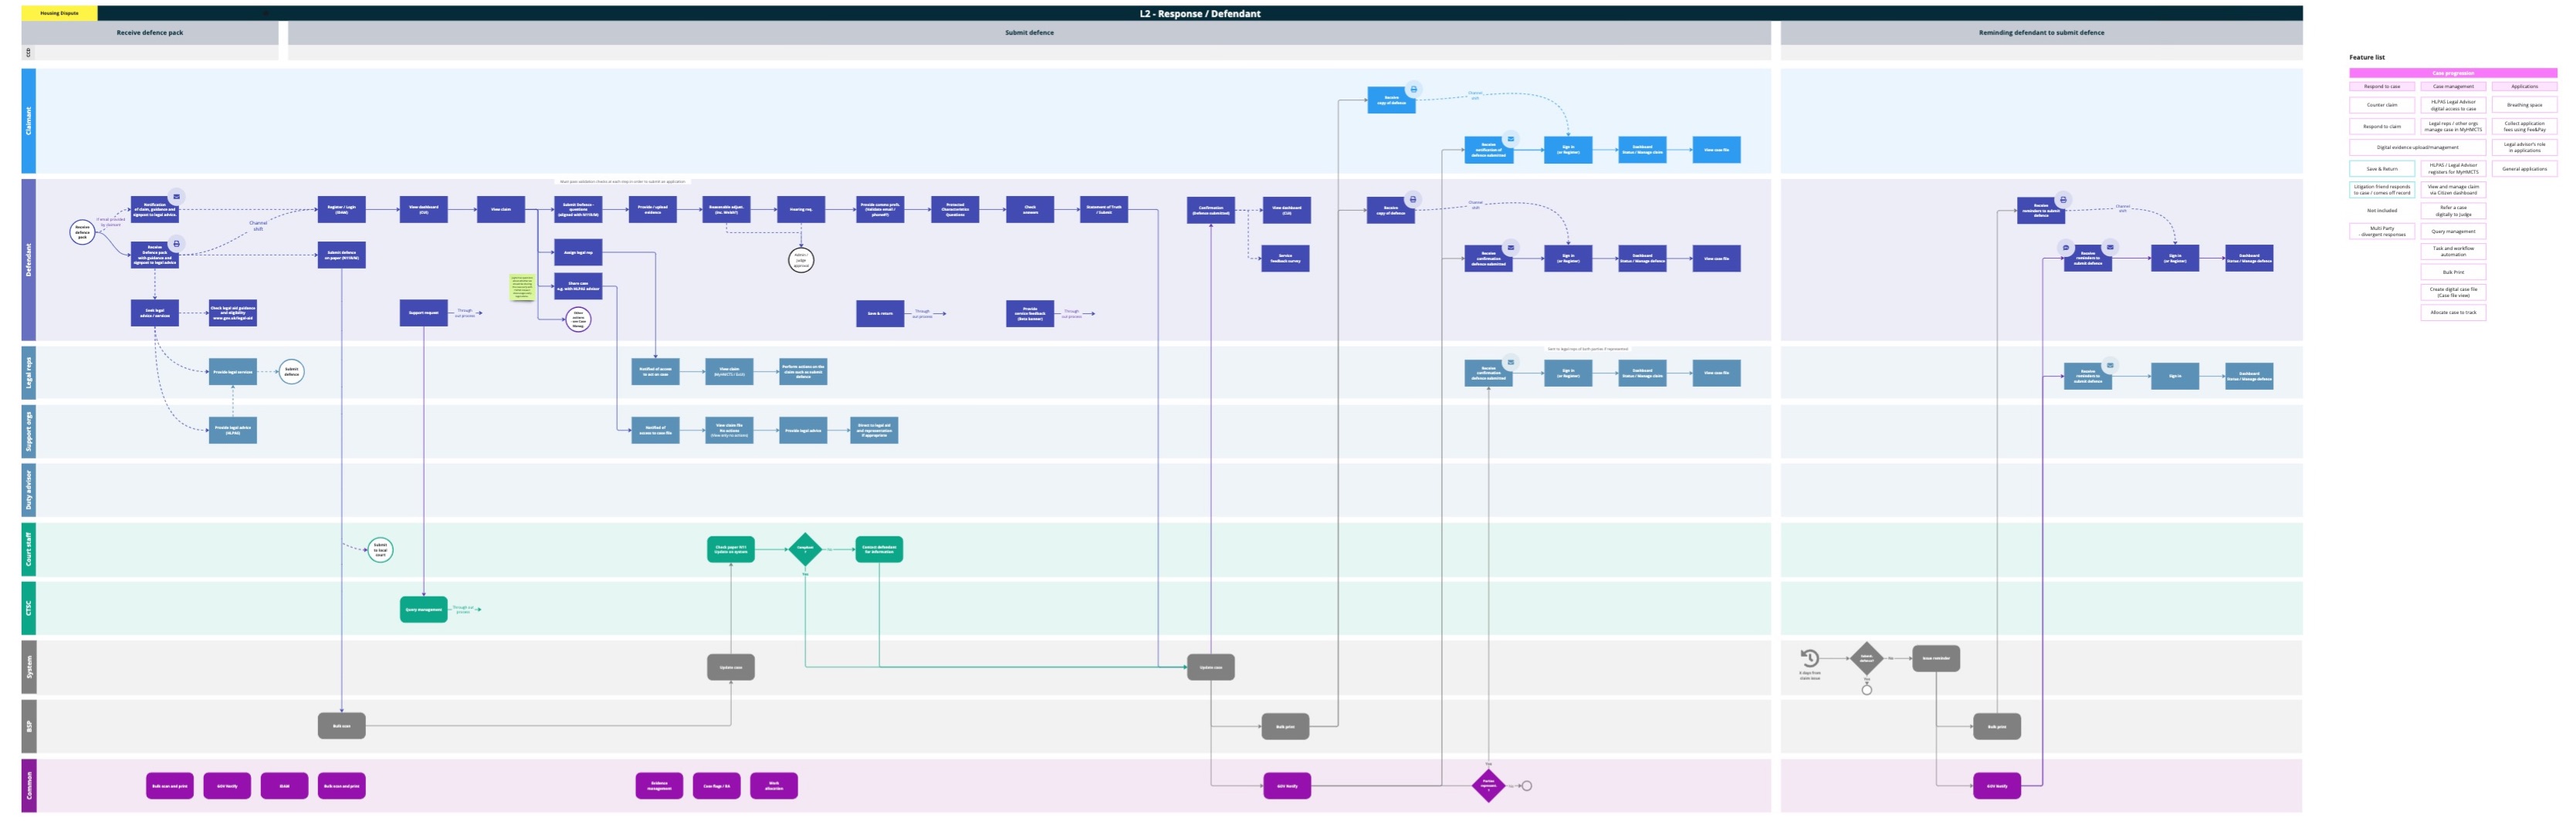The width and height of the screenshot is (2576, 835).
Task: Click email icon on Defendant's reminders to submit defence
Action: (x=2110, y=247)
